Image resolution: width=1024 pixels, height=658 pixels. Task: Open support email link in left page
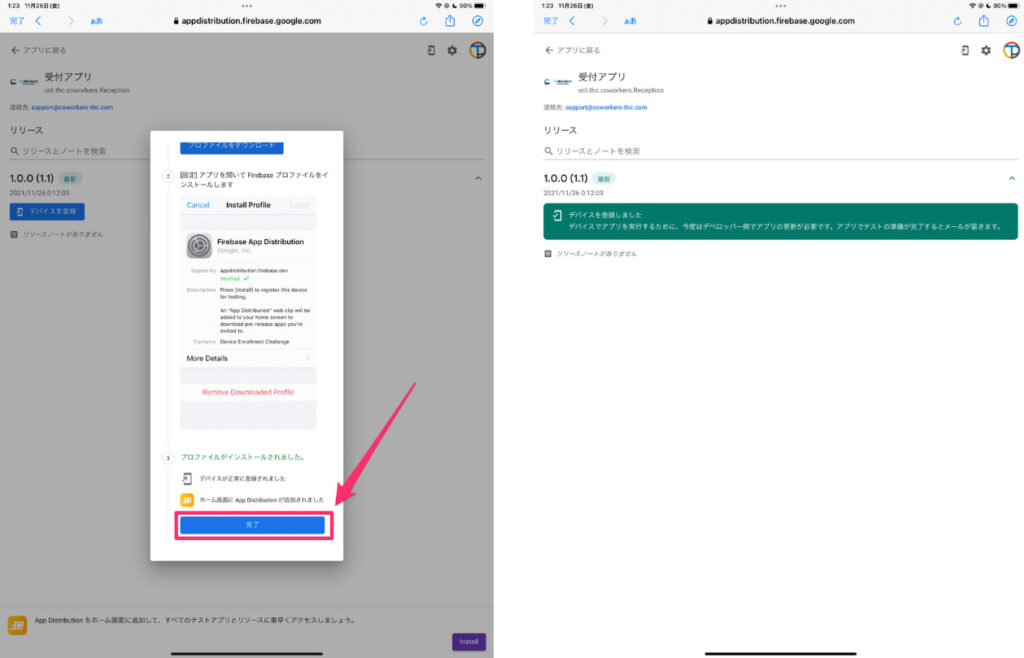[72, 107]
